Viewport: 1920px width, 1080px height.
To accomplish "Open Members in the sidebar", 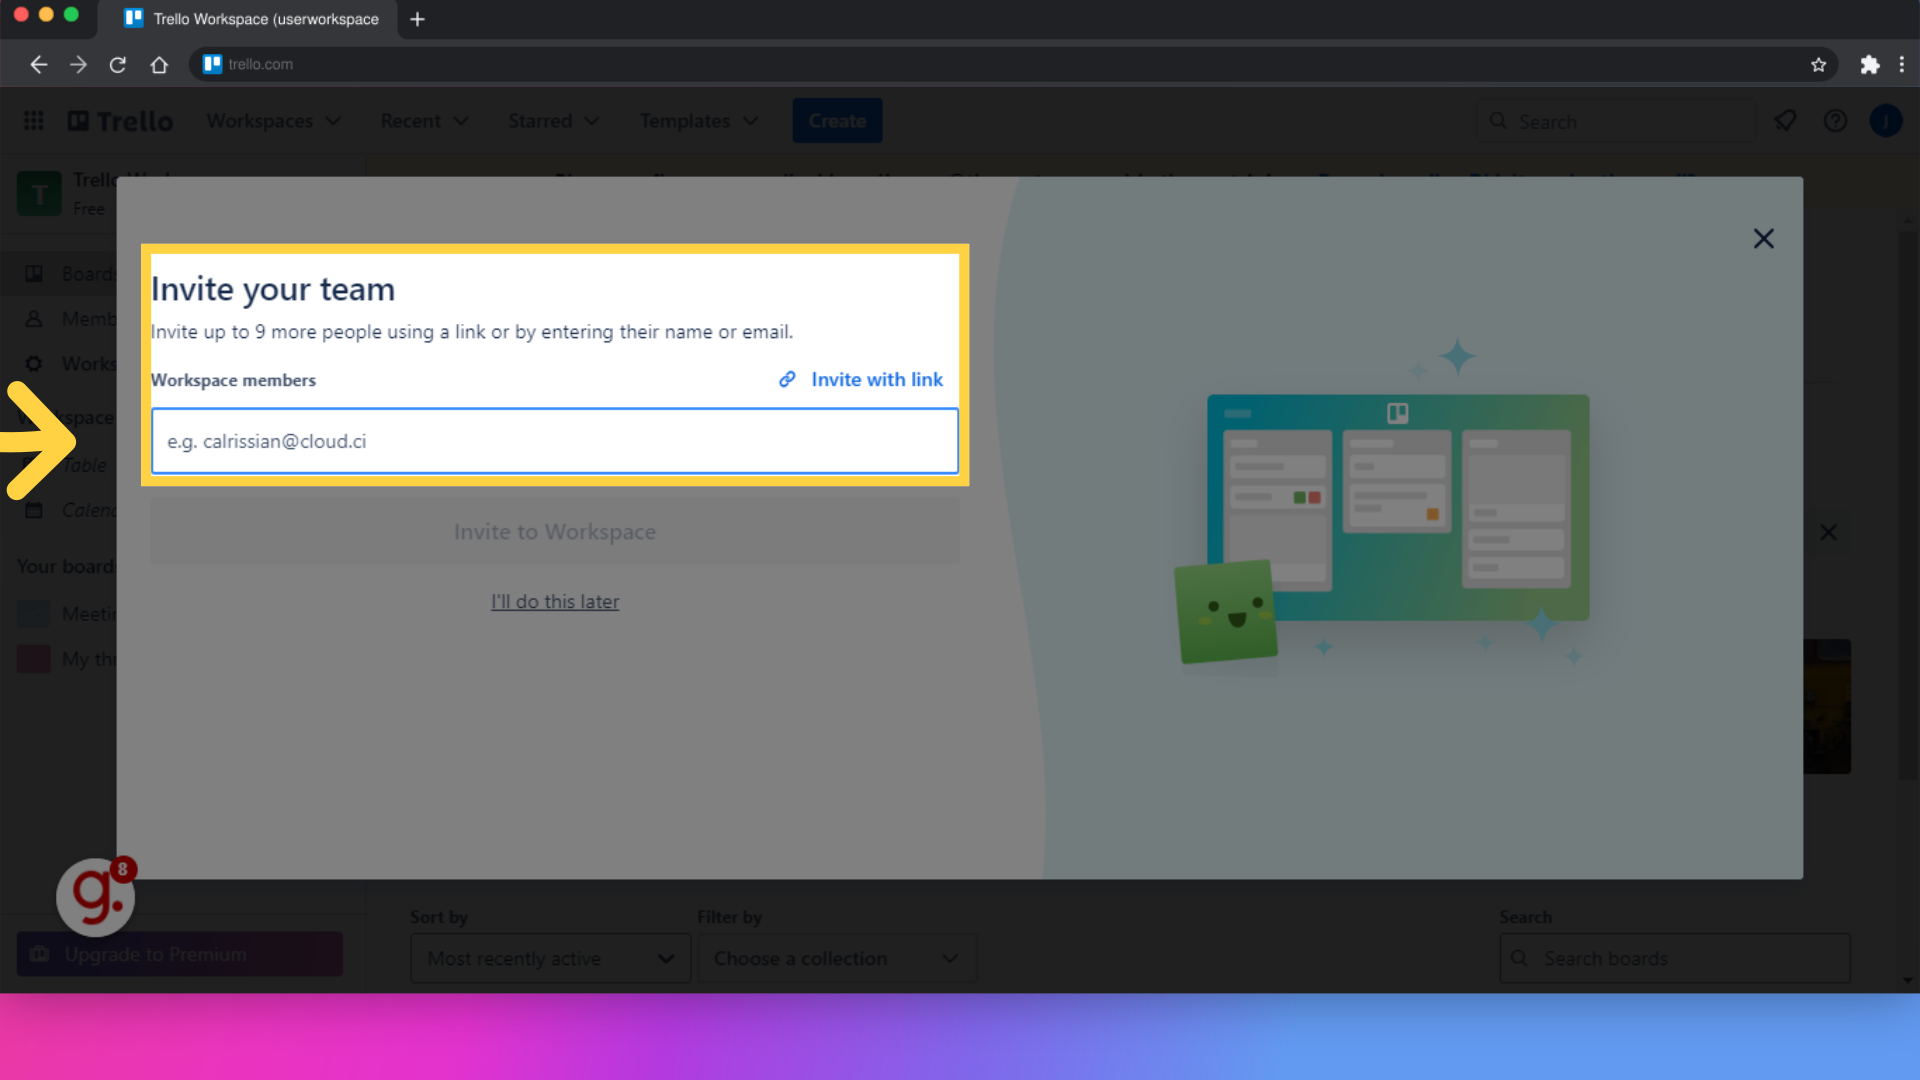I will [x=68, y=319].
